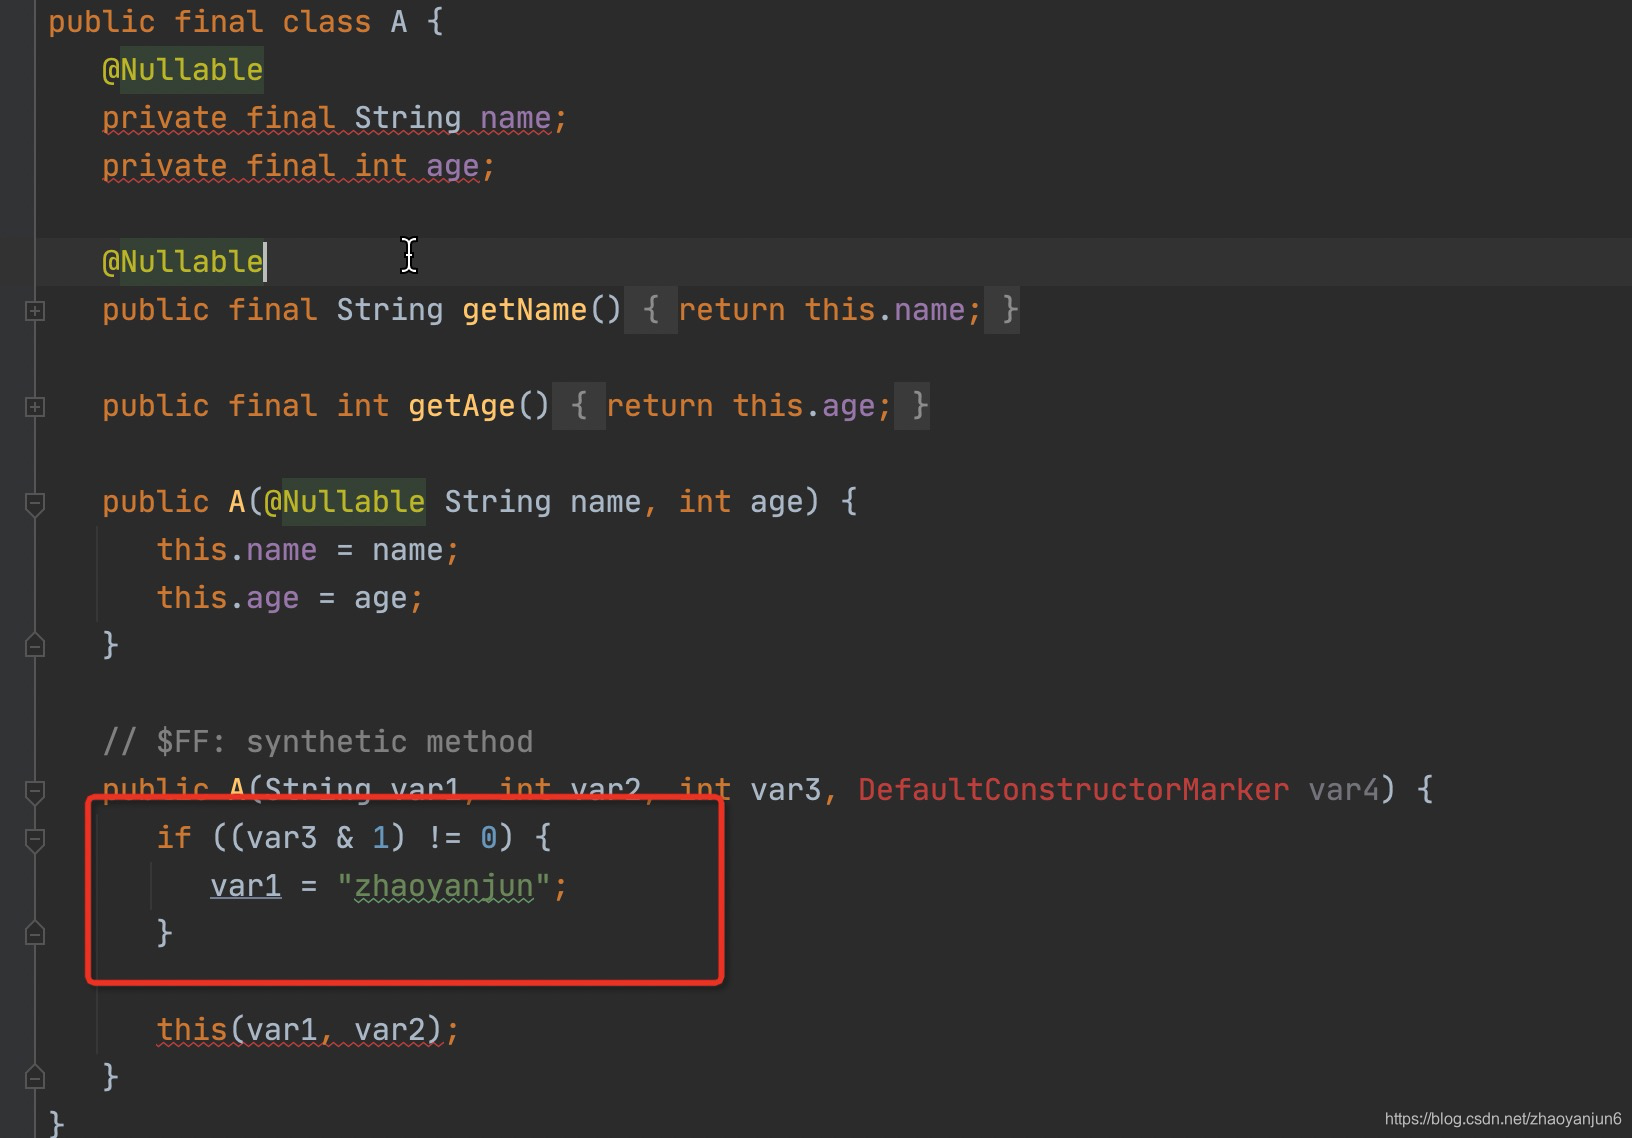Click 'this.age' in the getAge return statement

802,406
